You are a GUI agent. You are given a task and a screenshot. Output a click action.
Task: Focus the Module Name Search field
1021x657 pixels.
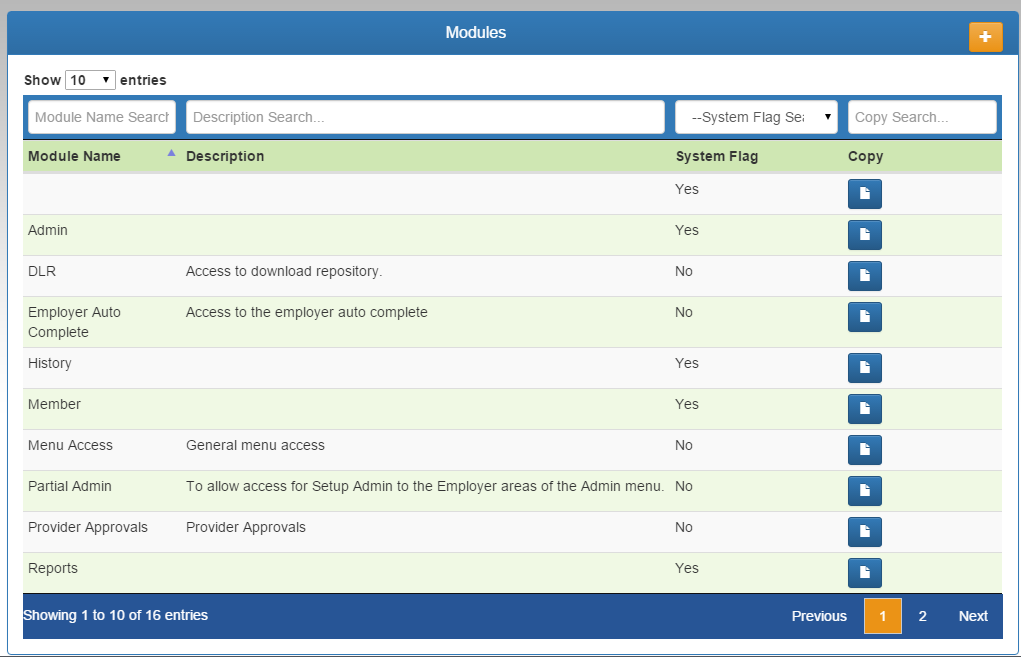101,117
